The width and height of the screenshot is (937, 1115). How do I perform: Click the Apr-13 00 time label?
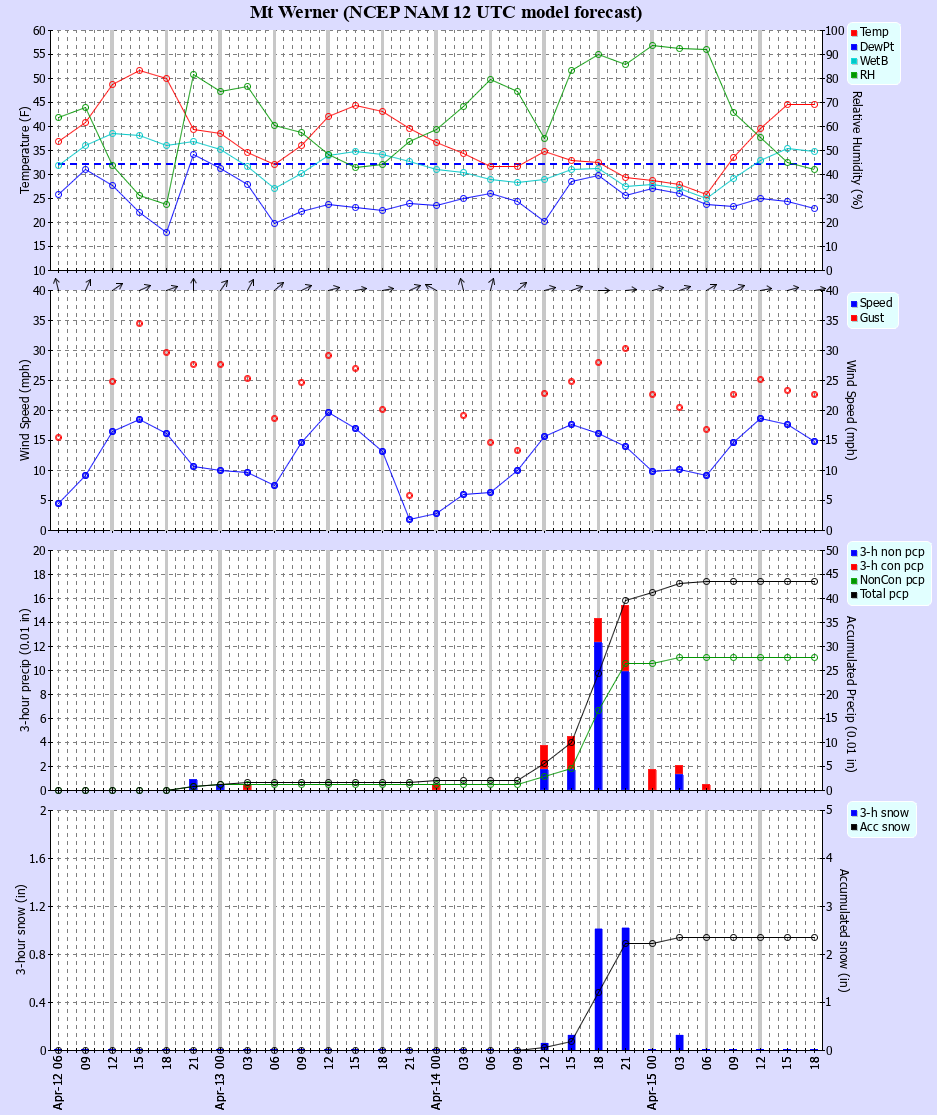(x=220, y=1084)
